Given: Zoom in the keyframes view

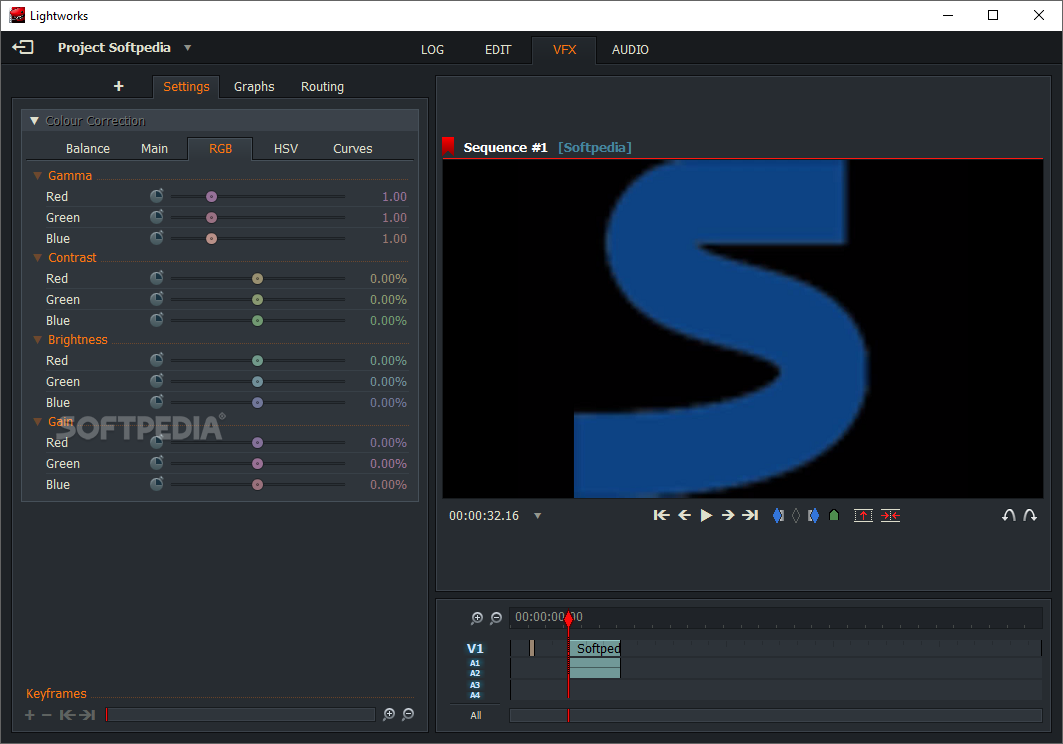Looking at the screenshot, I should coord(388,714).
